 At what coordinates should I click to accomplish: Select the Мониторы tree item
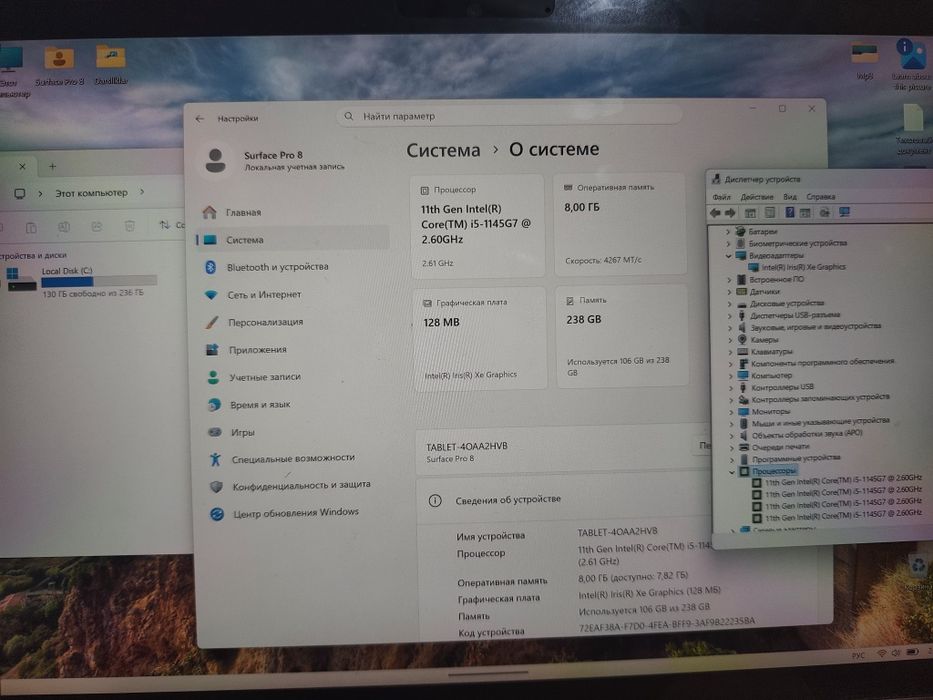coord(771,411)
